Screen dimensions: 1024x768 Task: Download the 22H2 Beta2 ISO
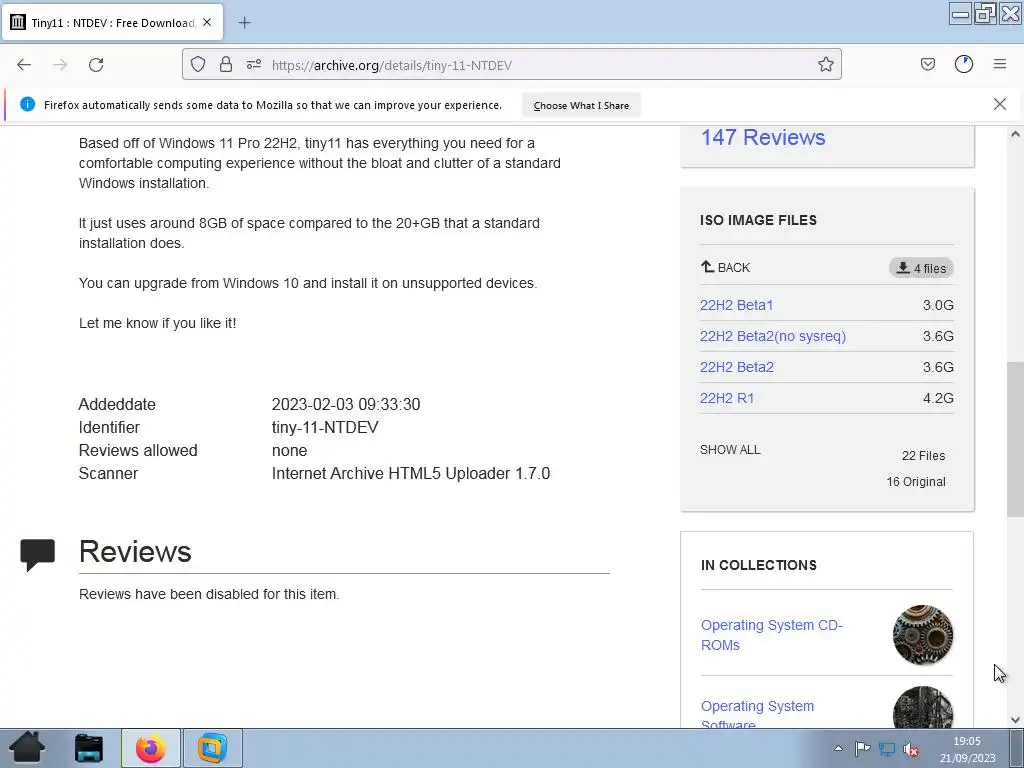click(737, 367)
